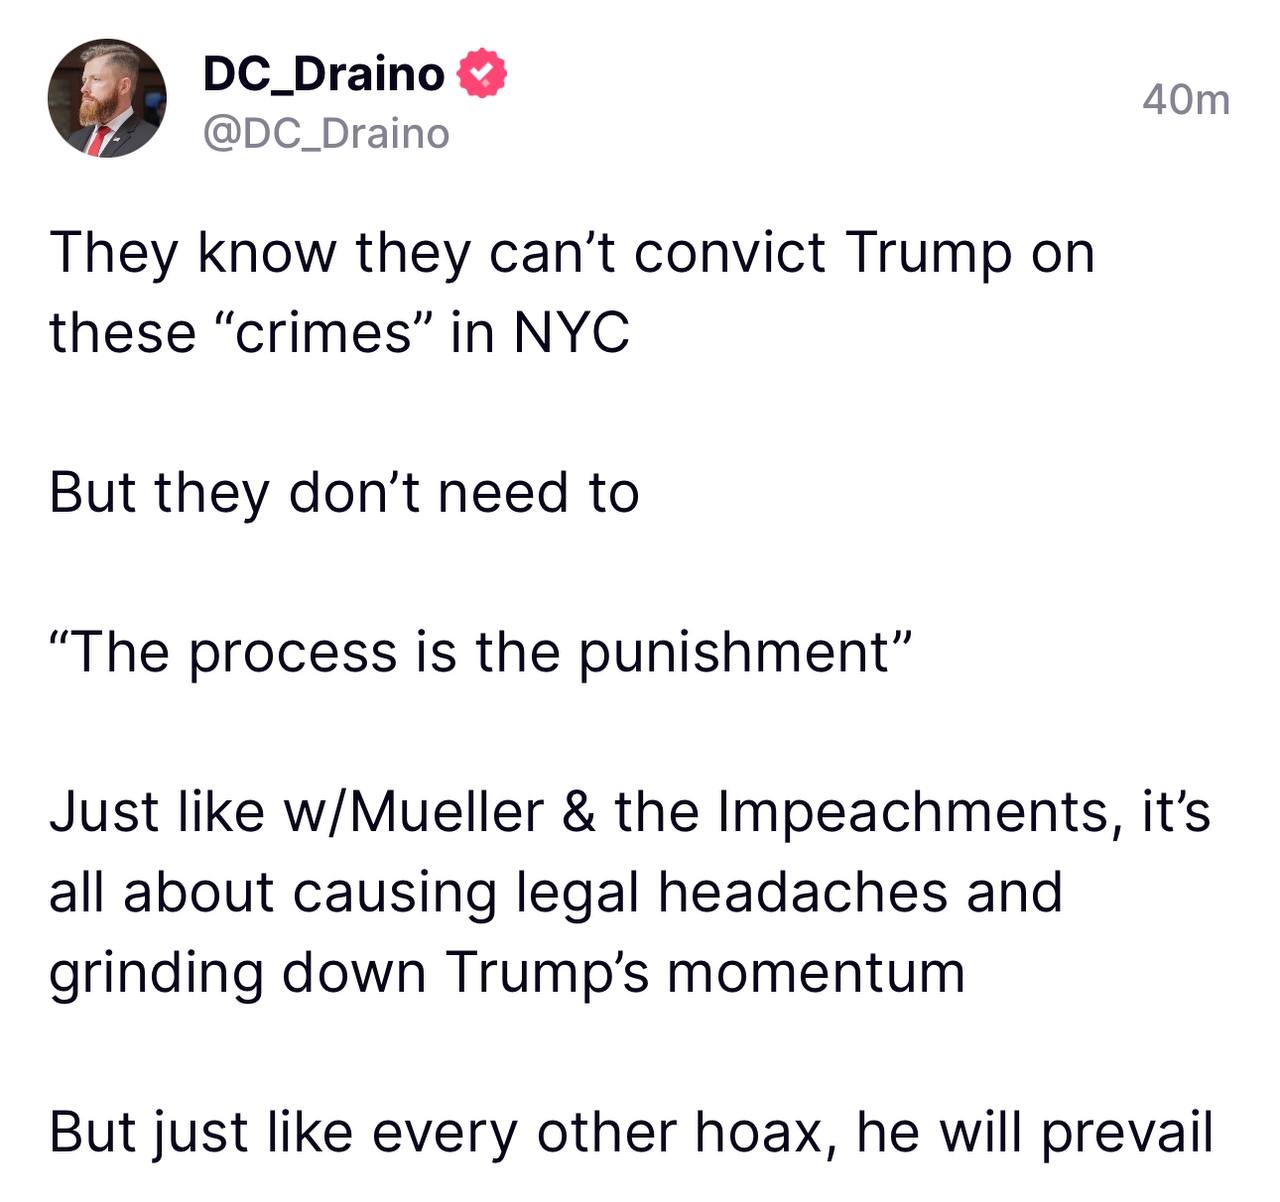This screenshot has width=1280, height=1202.
Task: Click the word "punishment" in the quote
Action: [733, 652]
